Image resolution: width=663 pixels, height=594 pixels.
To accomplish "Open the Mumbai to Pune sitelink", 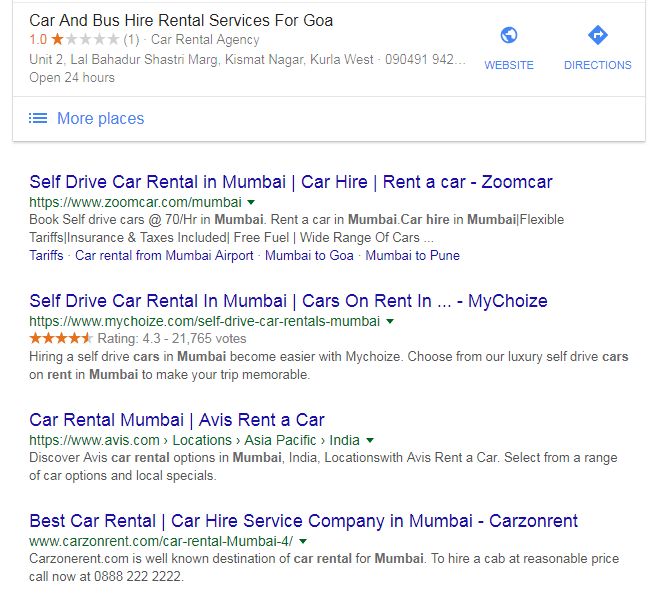I will point(412,255).
